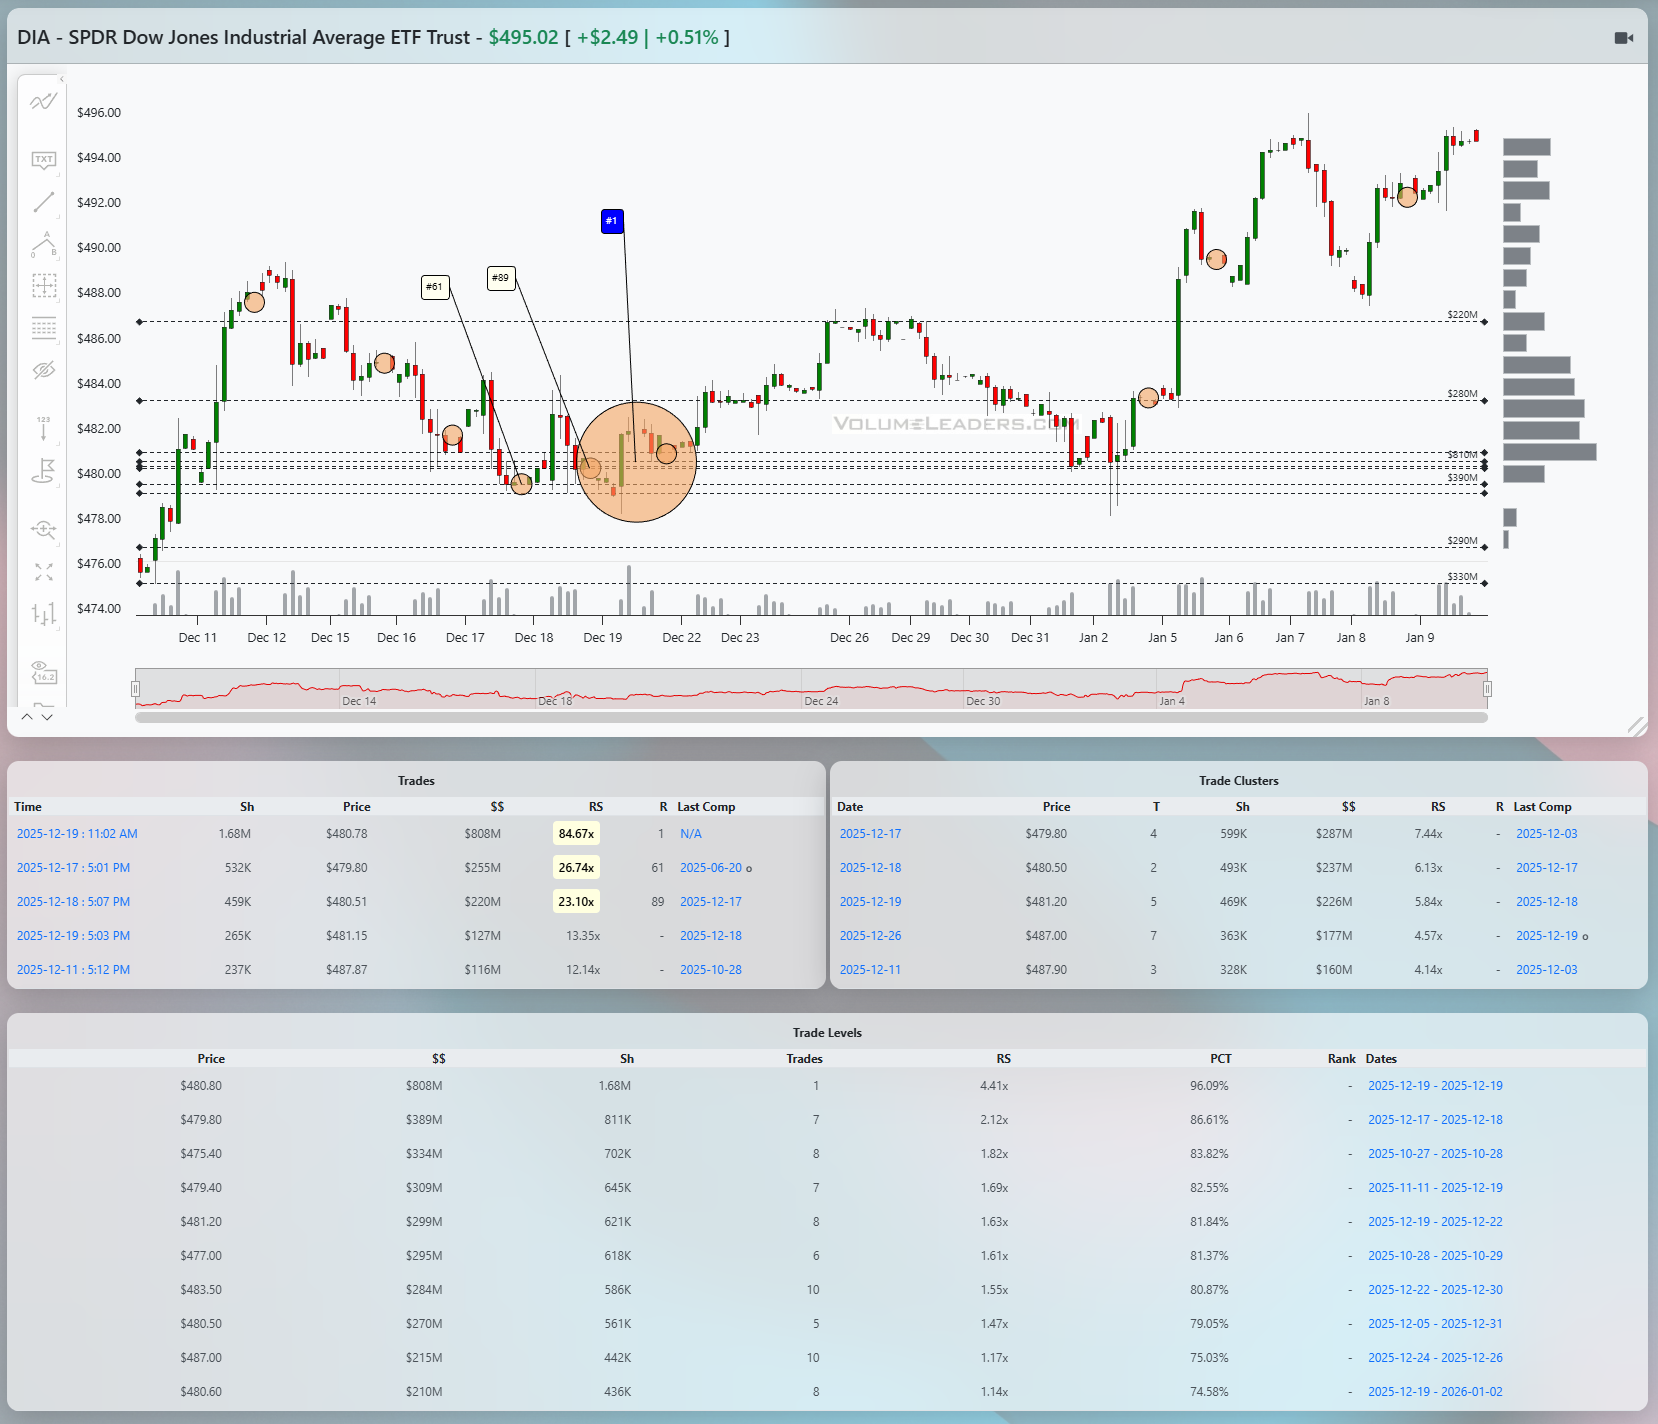Click the $290M level line label
The width and height of the screenshot is (1658, 1424).
(x=1462, y=541)
